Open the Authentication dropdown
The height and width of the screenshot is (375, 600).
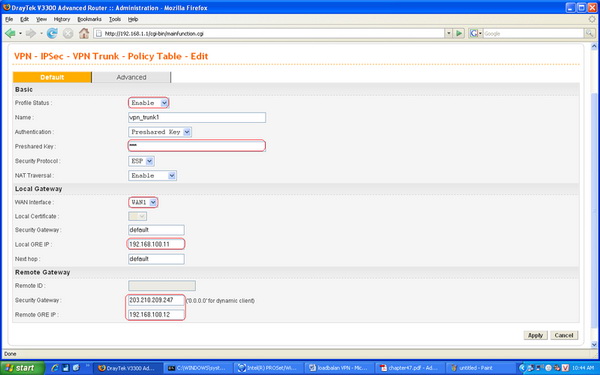160,132
